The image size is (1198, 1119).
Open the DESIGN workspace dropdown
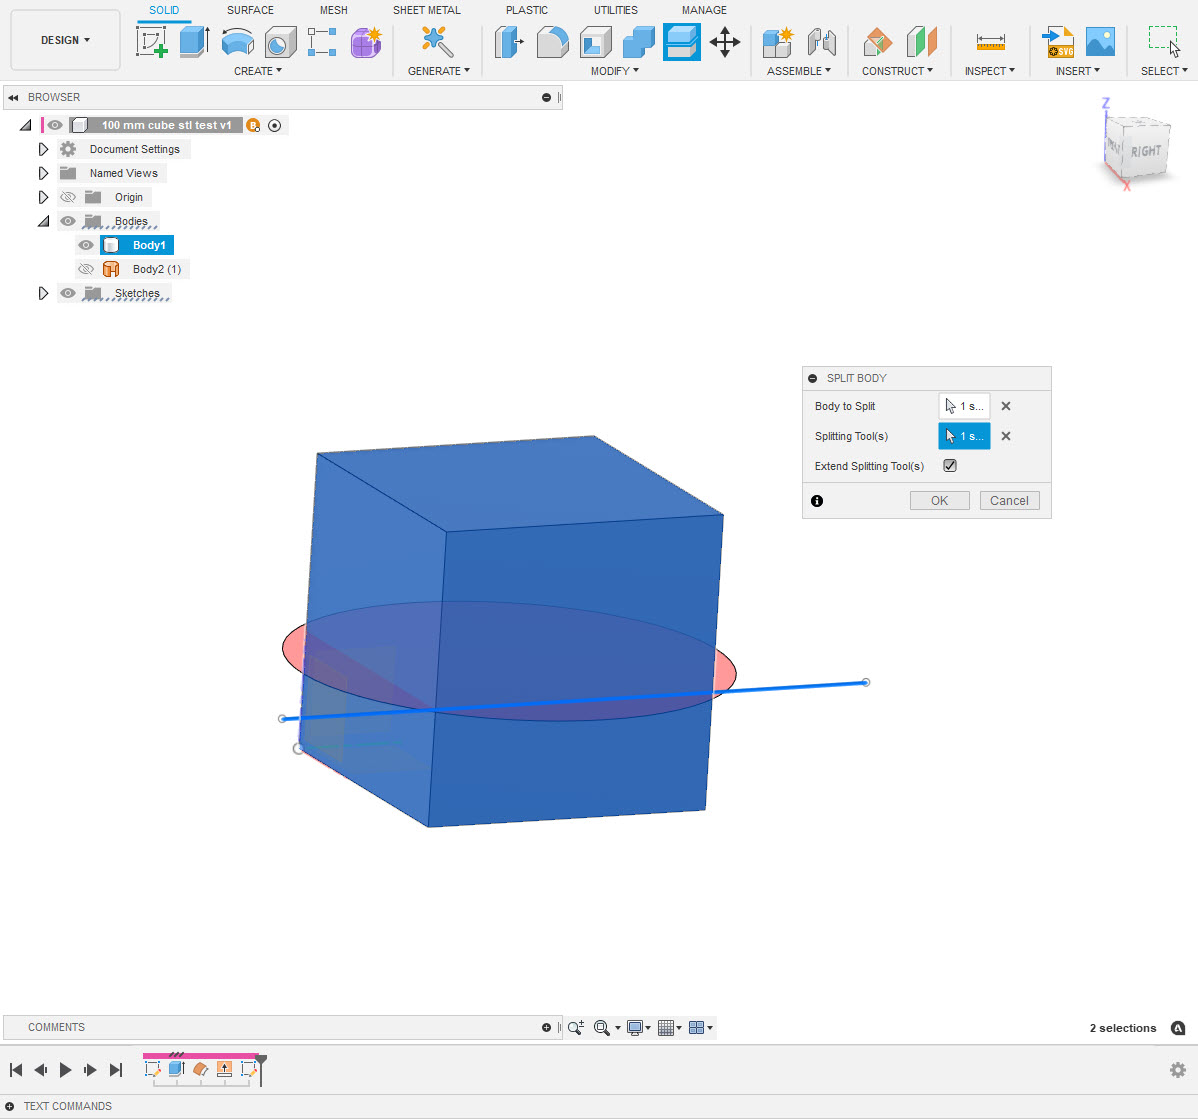(64, 40)
